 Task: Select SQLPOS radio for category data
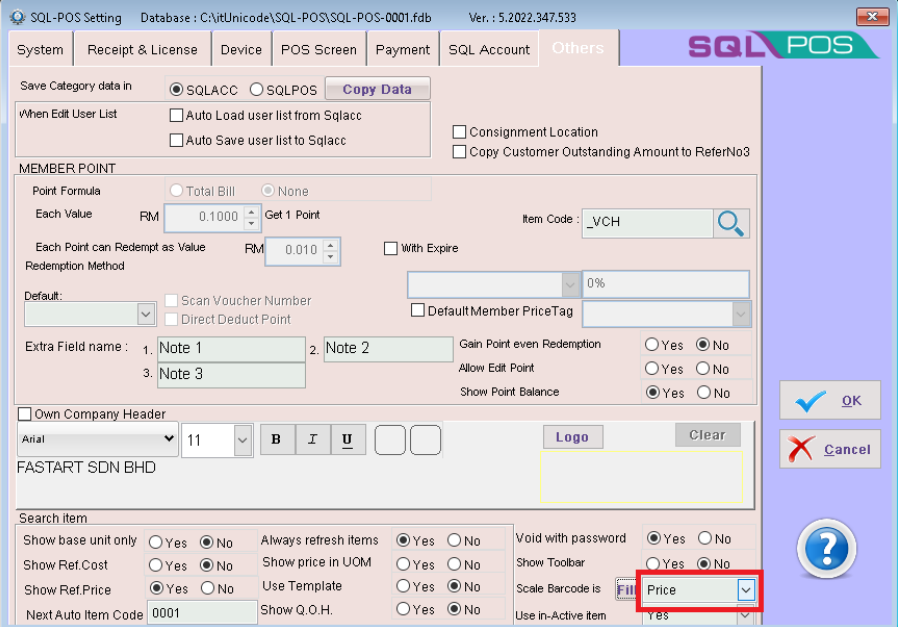[256, 89]
